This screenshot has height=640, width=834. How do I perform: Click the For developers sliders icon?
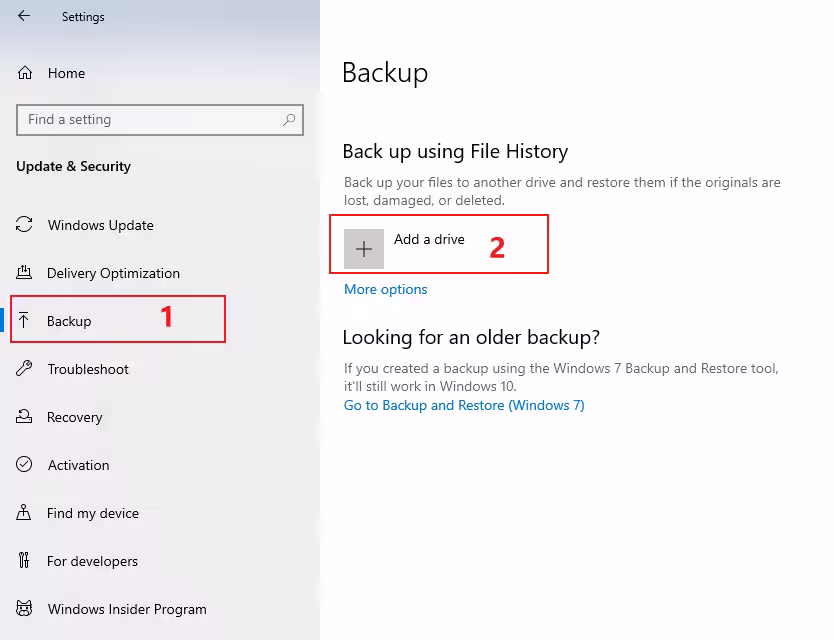click(25, 561)
